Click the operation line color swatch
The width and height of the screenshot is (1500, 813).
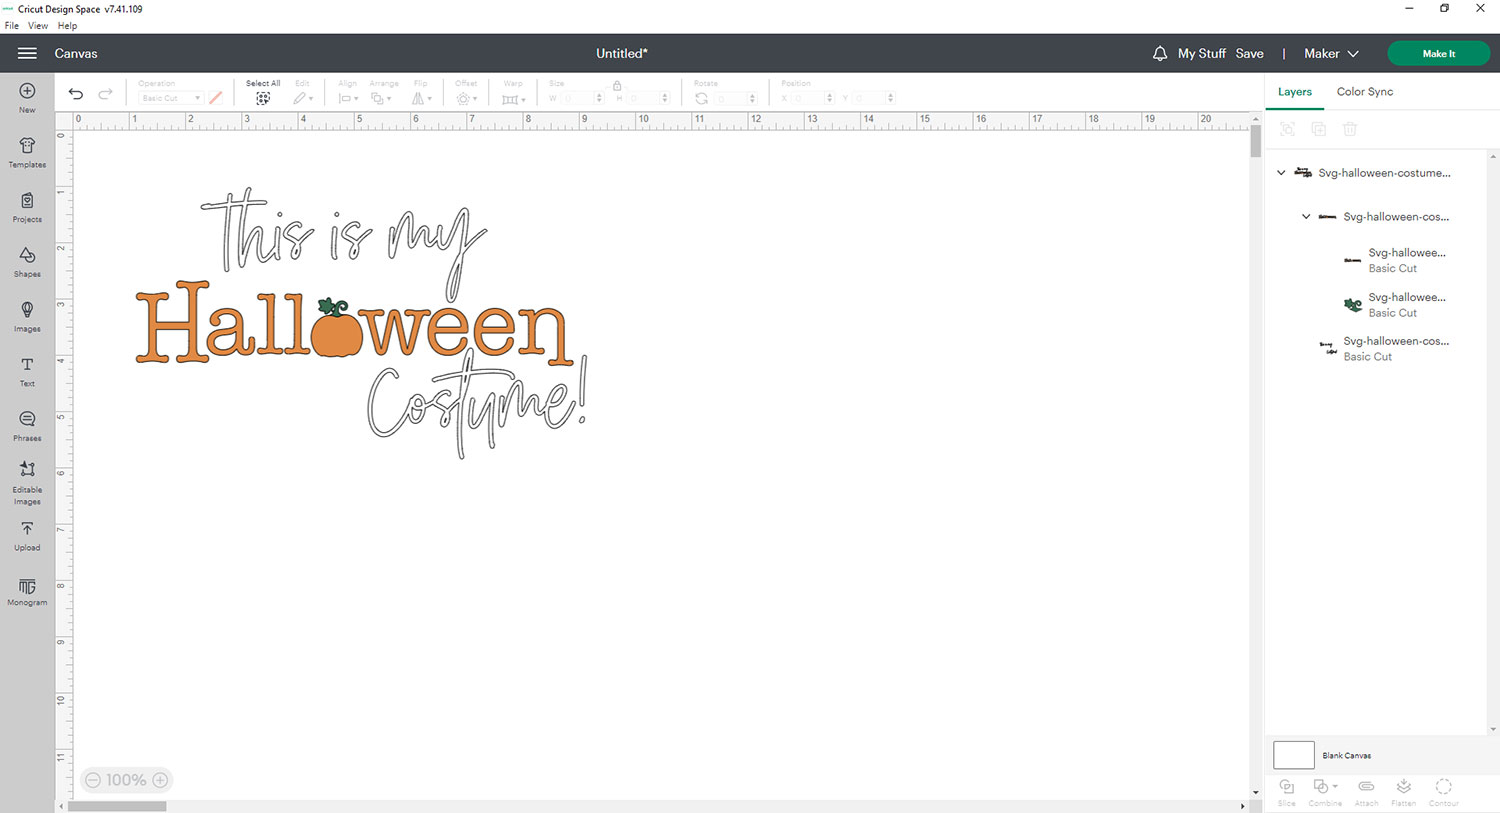216,98
